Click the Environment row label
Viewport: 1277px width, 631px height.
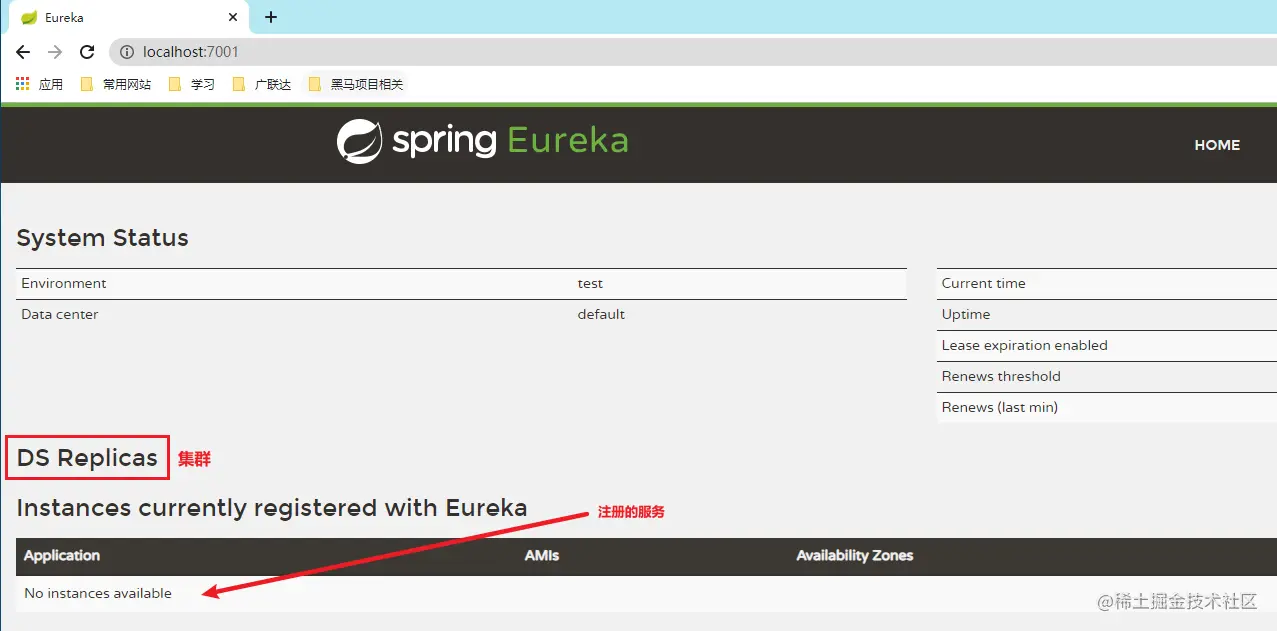coord(64,283)
